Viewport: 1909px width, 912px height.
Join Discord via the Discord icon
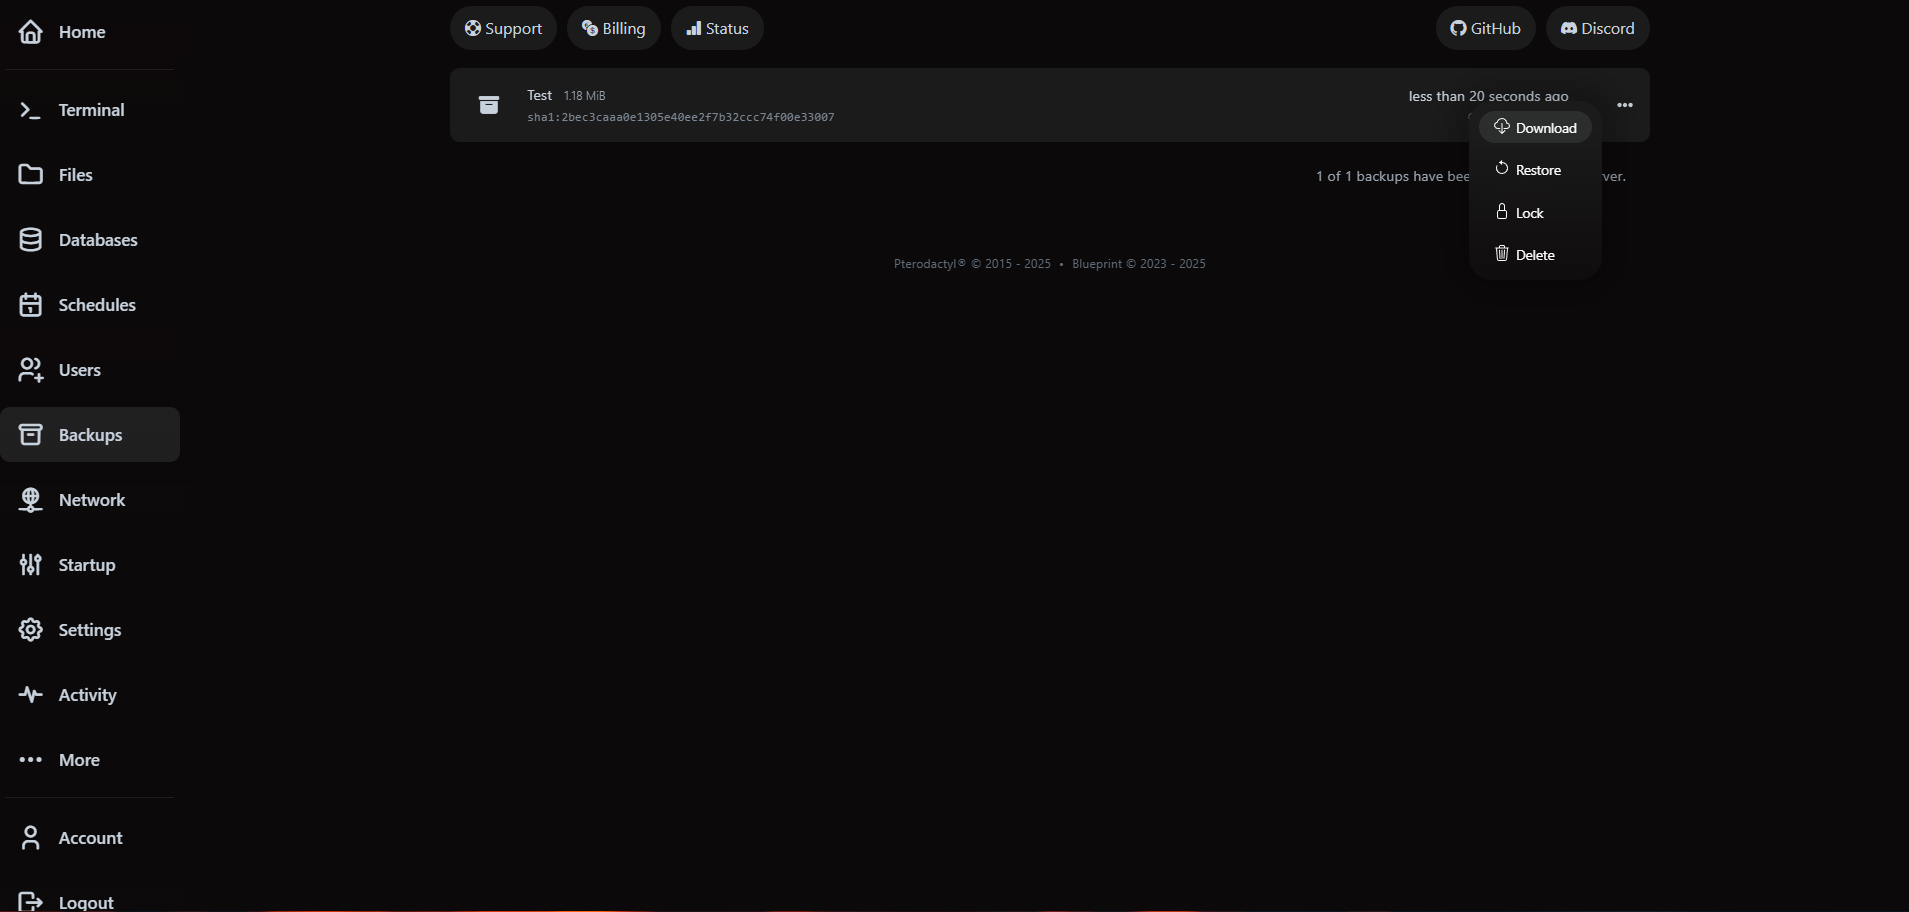pos(1567,28)
